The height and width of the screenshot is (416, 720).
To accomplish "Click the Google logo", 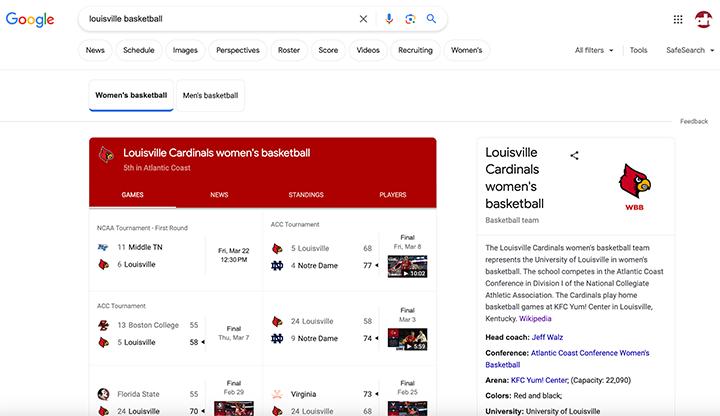I will pyautogui.click(x=30, y=19).
